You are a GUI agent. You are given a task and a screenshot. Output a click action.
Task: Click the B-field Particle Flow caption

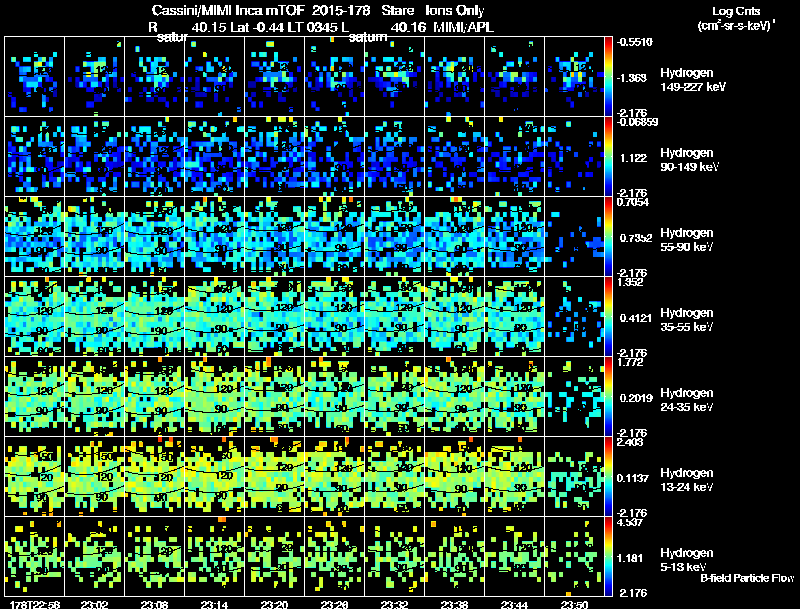(x=747, y=578)
